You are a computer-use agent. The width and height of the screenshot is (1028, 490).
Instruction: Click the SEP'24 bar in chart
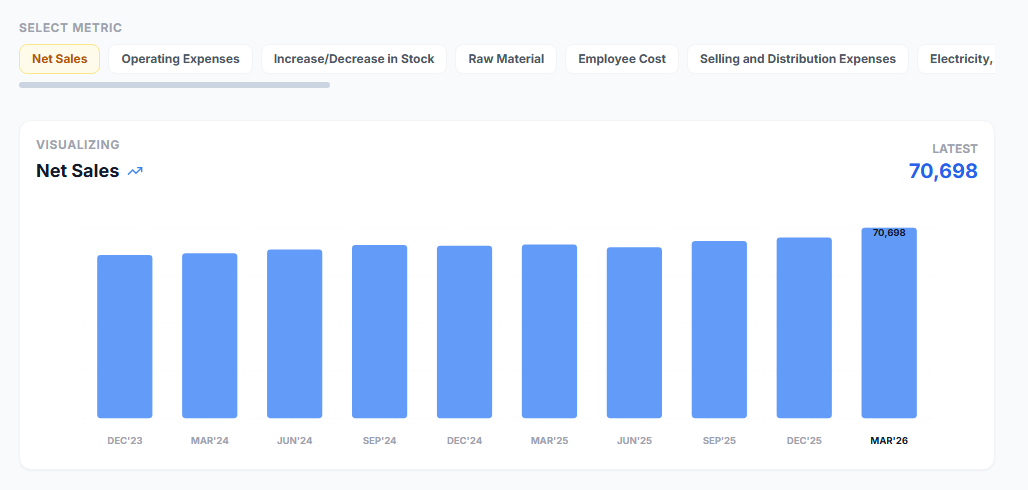tap(380, 331)
